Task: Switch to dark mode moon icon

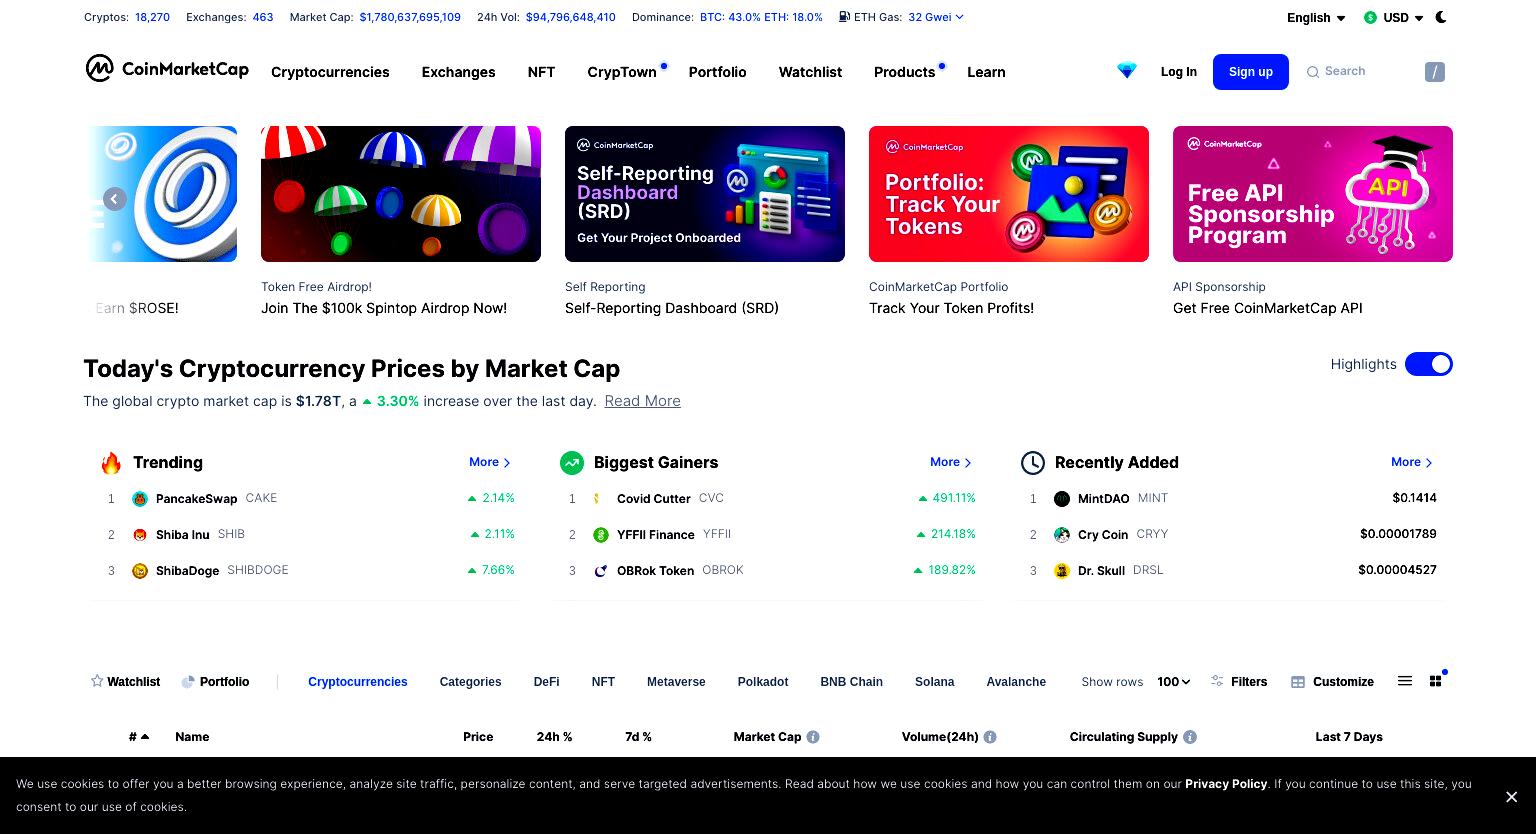Action: pos(1441,17)
